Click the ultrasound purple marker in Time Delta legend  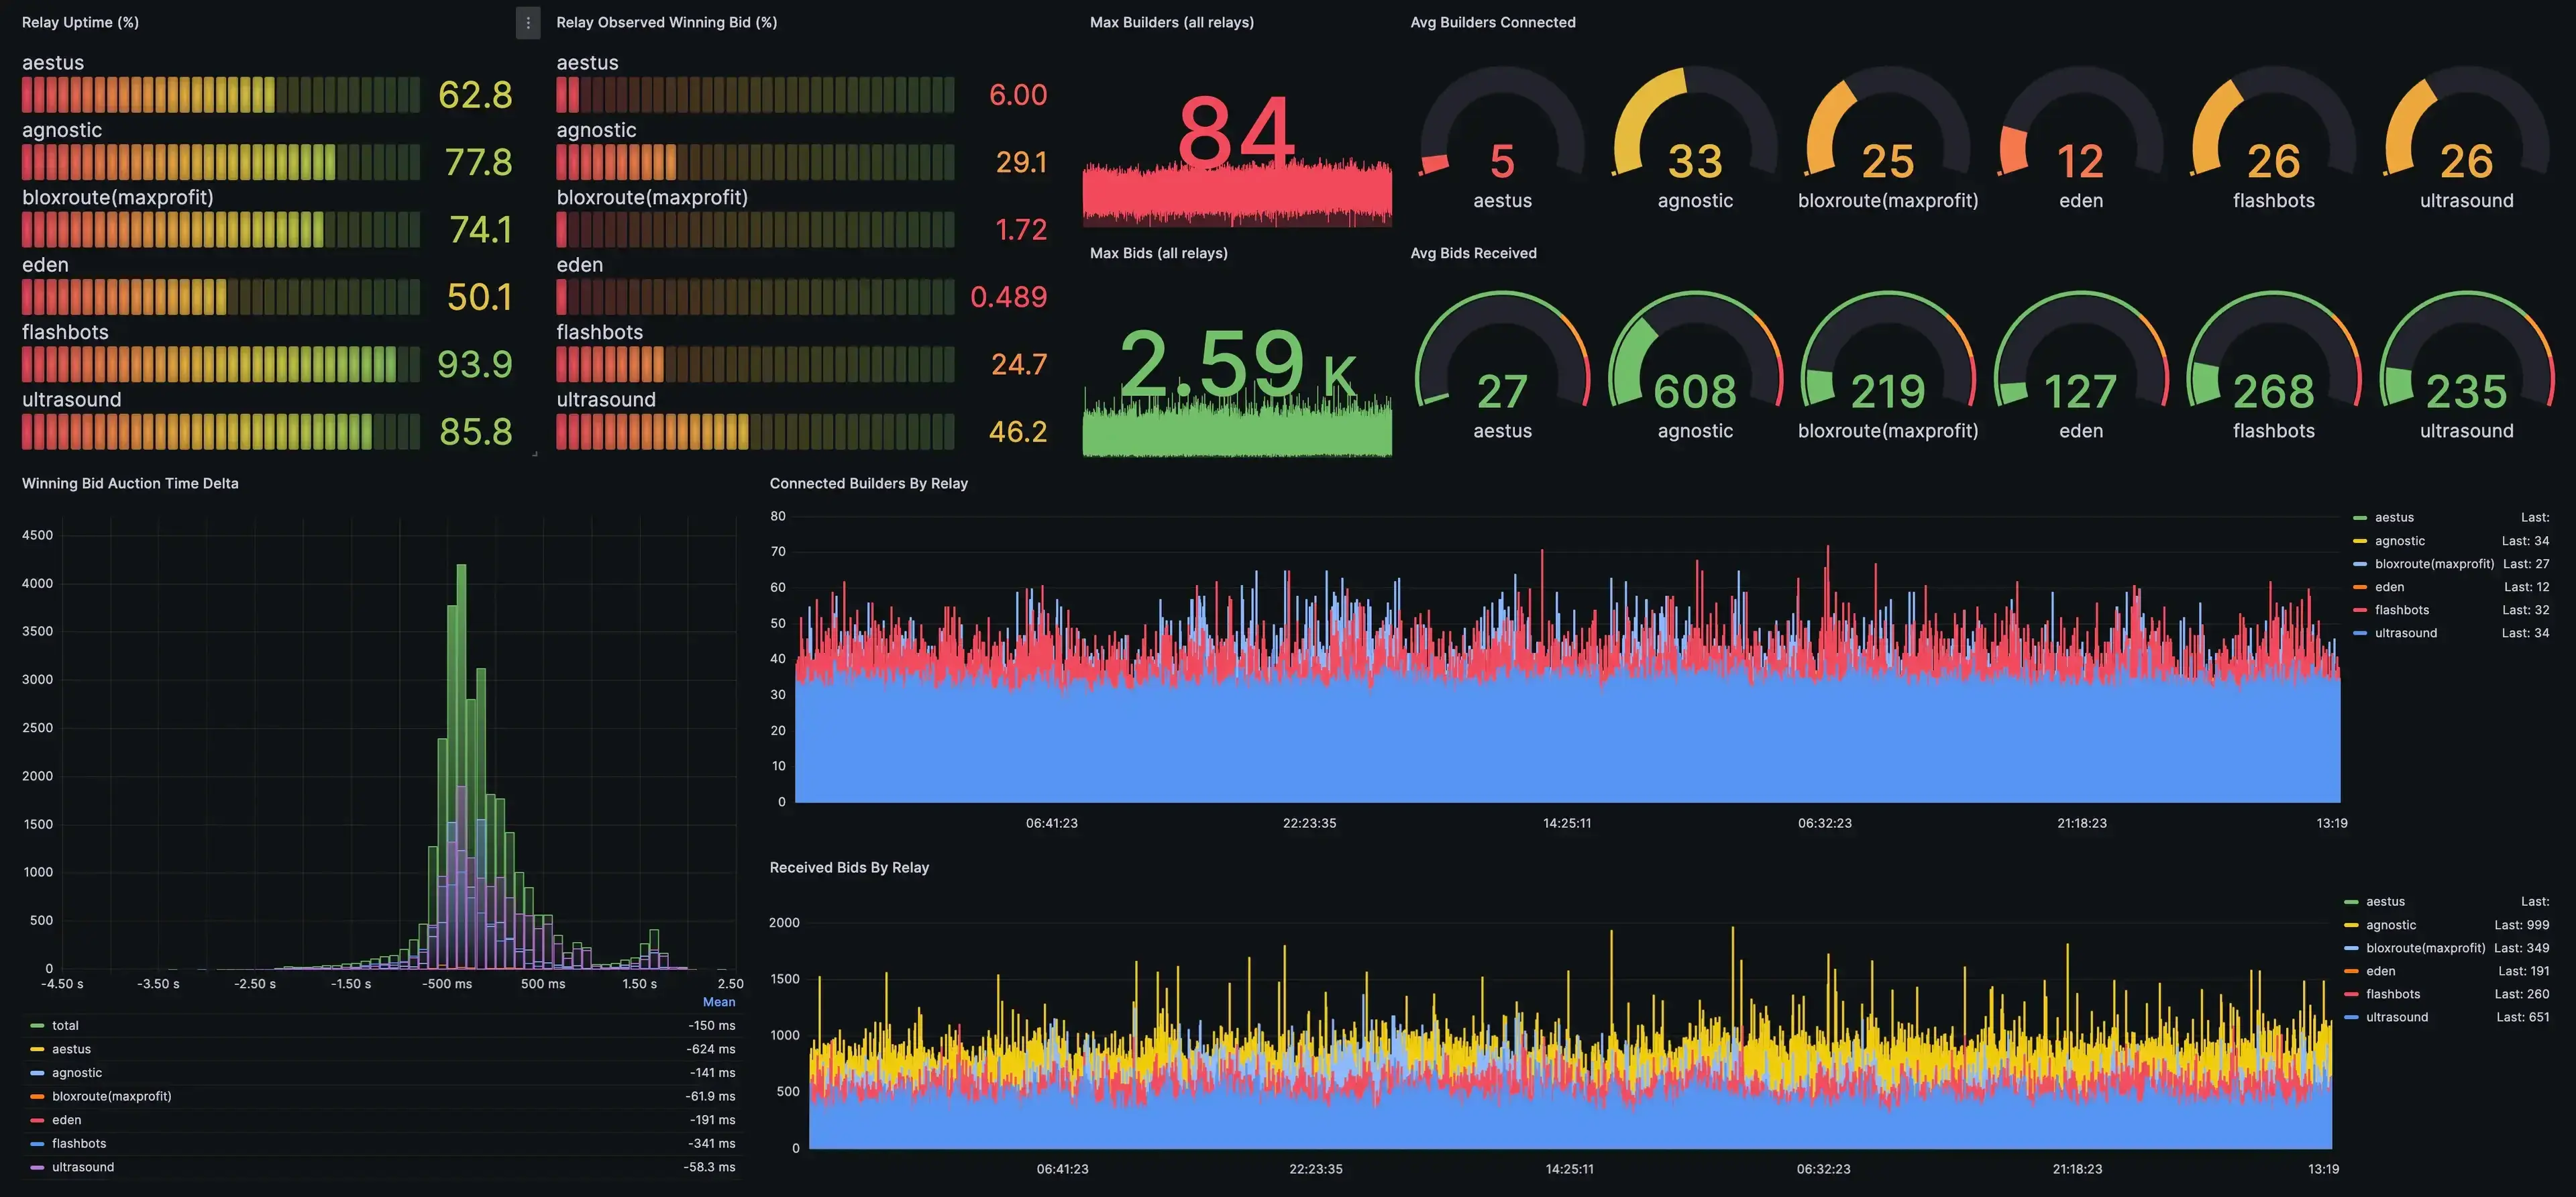37,1167
